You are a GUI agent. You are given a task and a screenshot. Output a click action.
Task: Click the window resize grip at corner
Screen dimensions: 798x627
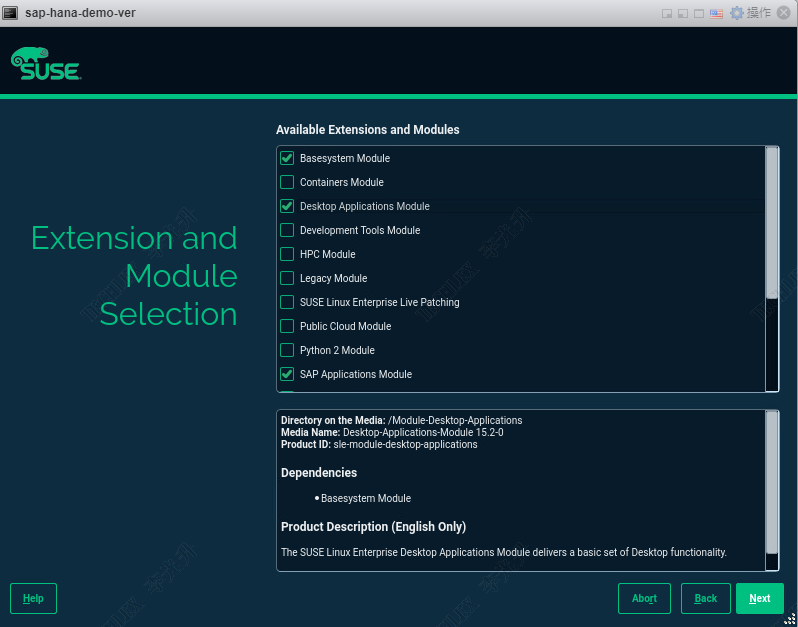click(x=790, y=620)
